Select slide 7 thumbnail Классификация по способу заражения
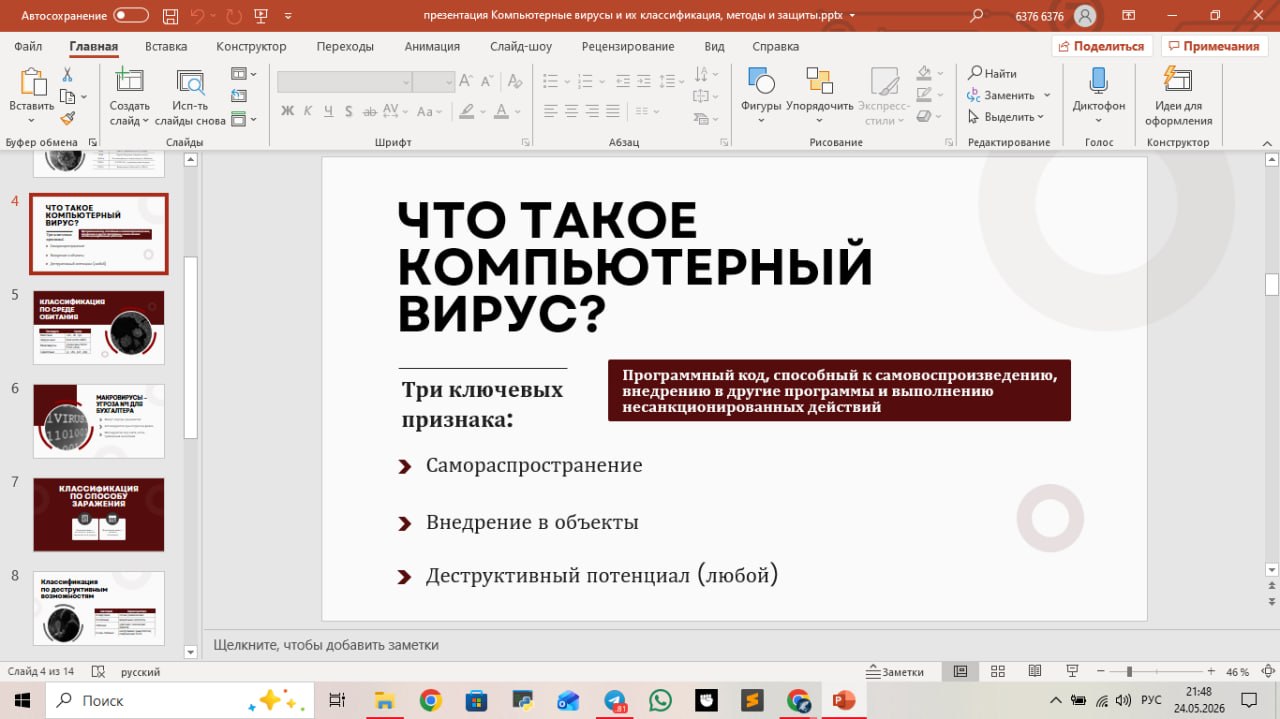1280x719 pixels. (99, 514)
